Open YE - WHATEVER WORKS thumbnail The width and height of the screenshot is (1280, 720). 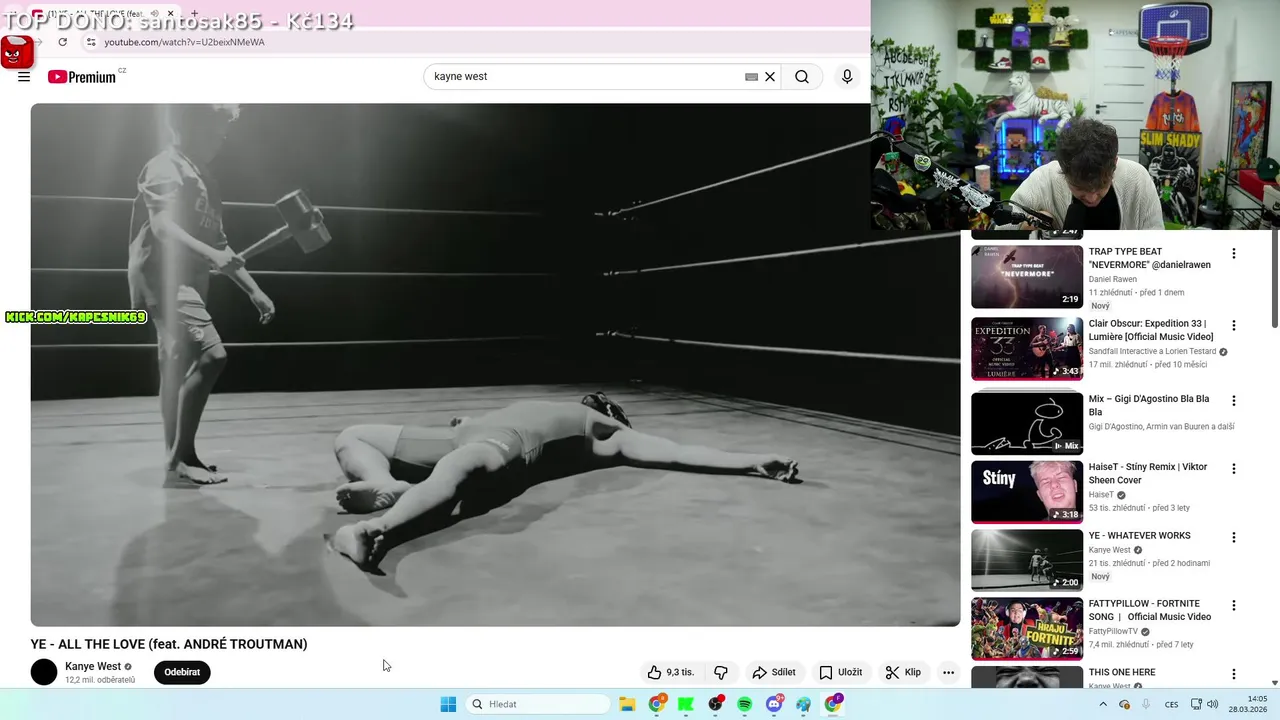[1027, 560]
